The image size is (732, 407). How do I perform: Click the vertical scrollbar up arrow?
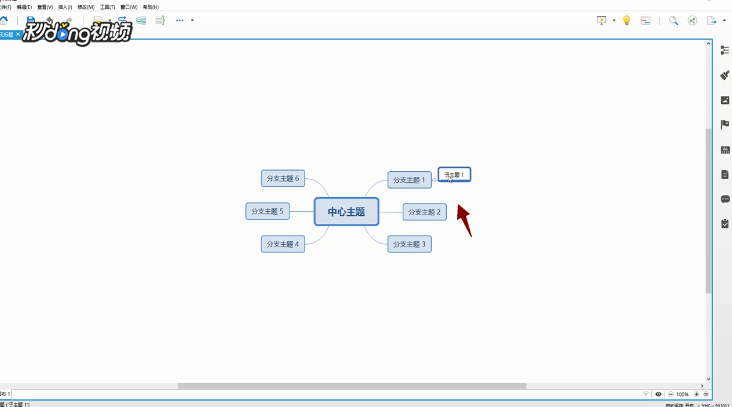click(708, 43)
